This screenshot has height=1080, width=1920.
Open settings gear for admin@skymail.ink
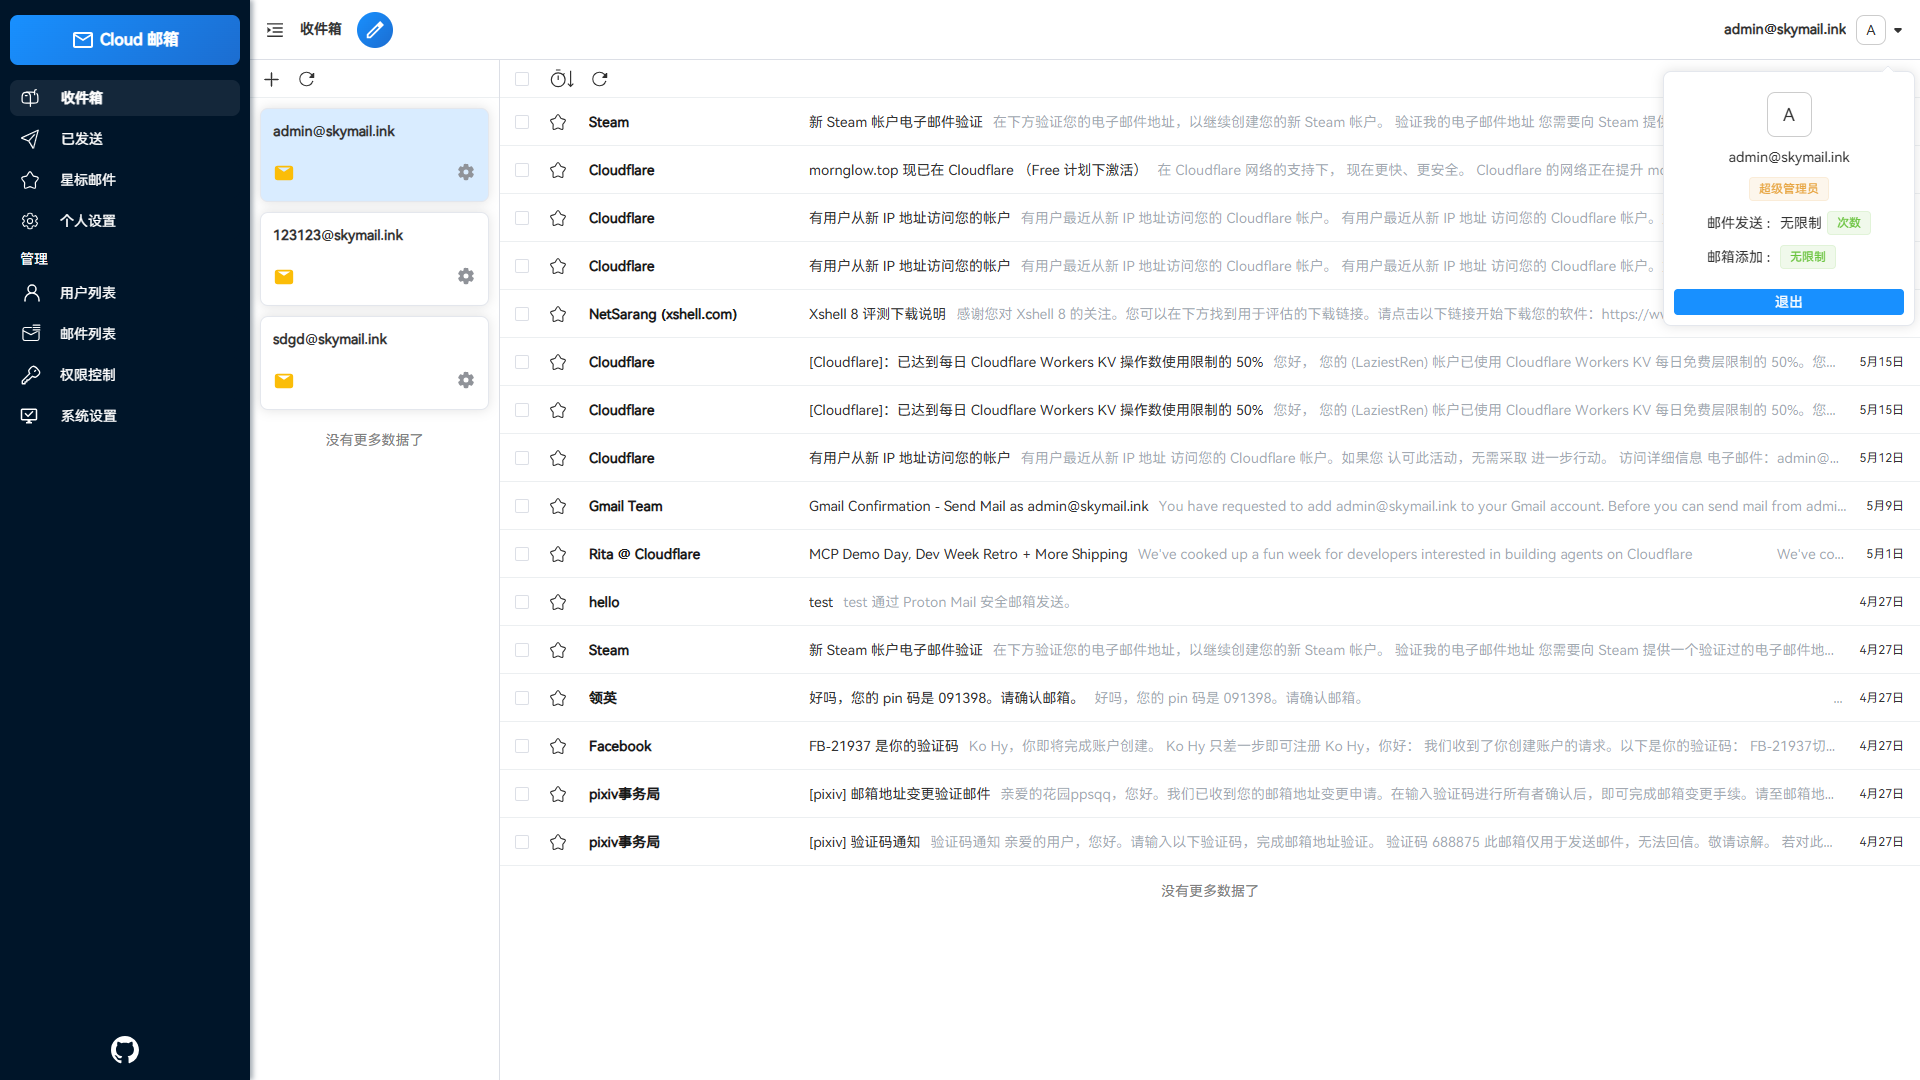pyautogui.click(x=466, y=172)
